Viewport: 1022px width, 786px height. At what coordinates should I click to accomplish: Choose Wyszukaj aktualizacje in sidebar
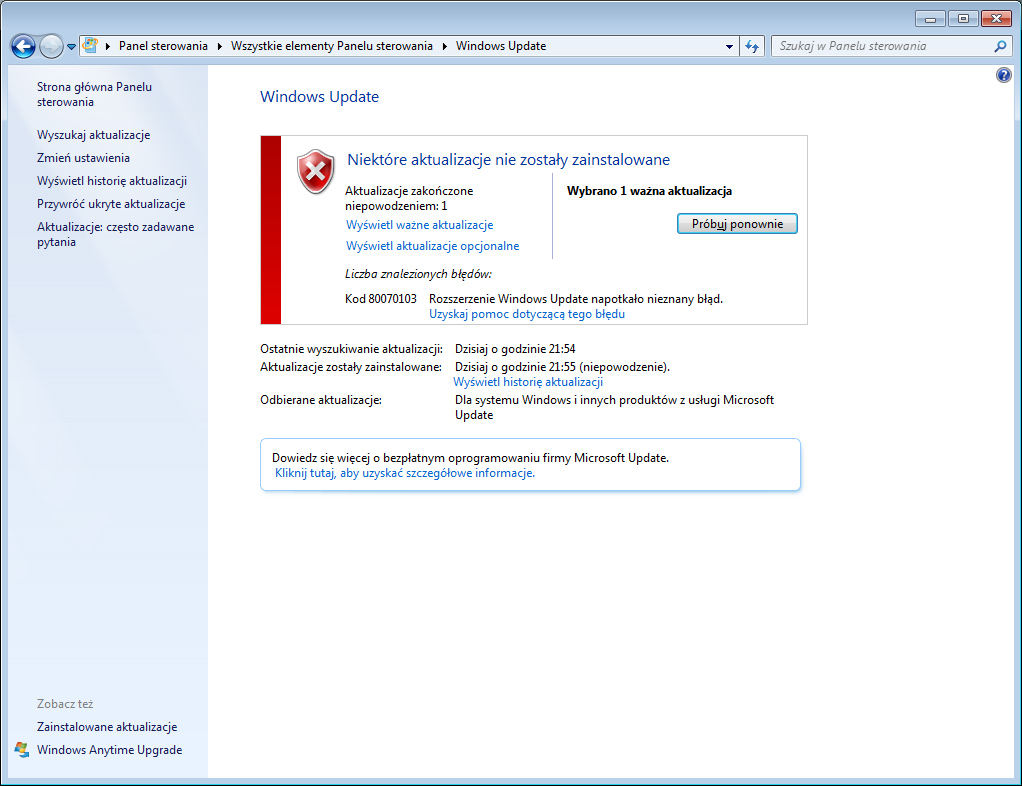point(93,135)
